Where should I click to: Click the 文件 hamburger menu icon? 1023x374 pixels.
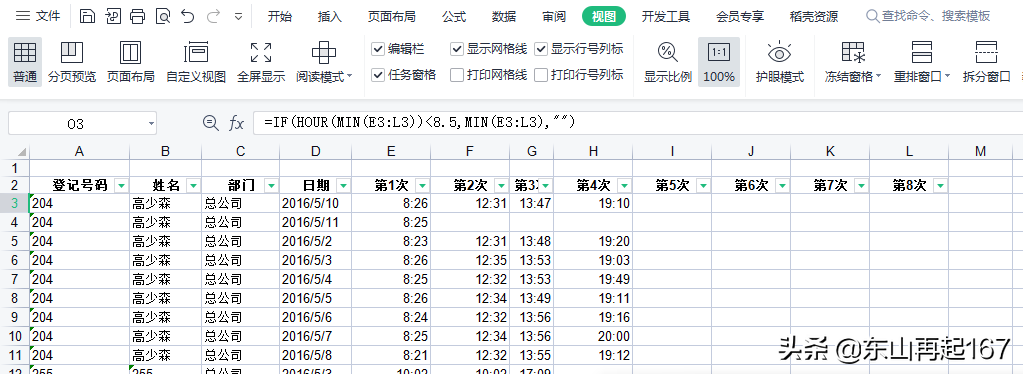point(23,17)
